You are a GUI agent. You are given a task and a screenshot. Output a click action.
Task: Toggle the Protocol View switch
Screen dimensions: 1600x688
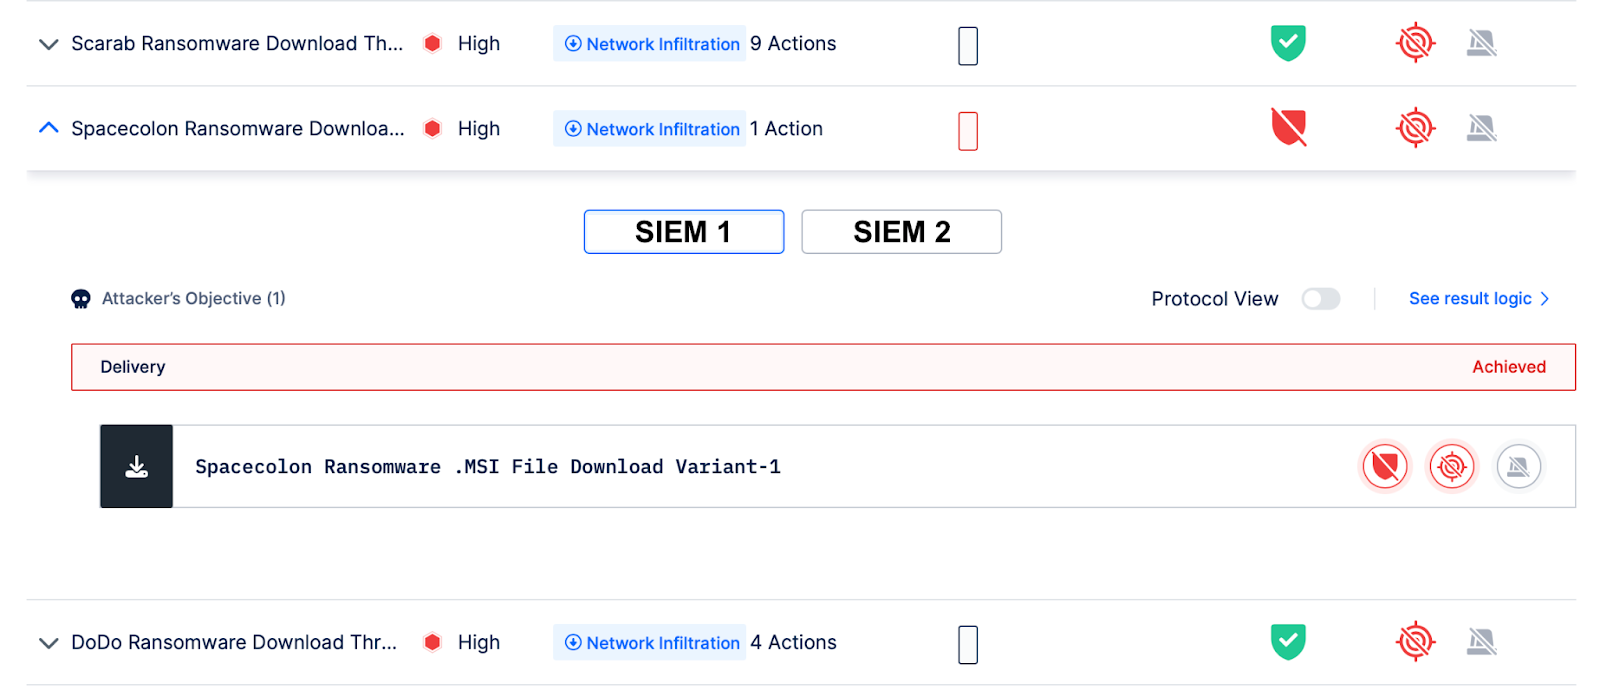point(1320,299)
